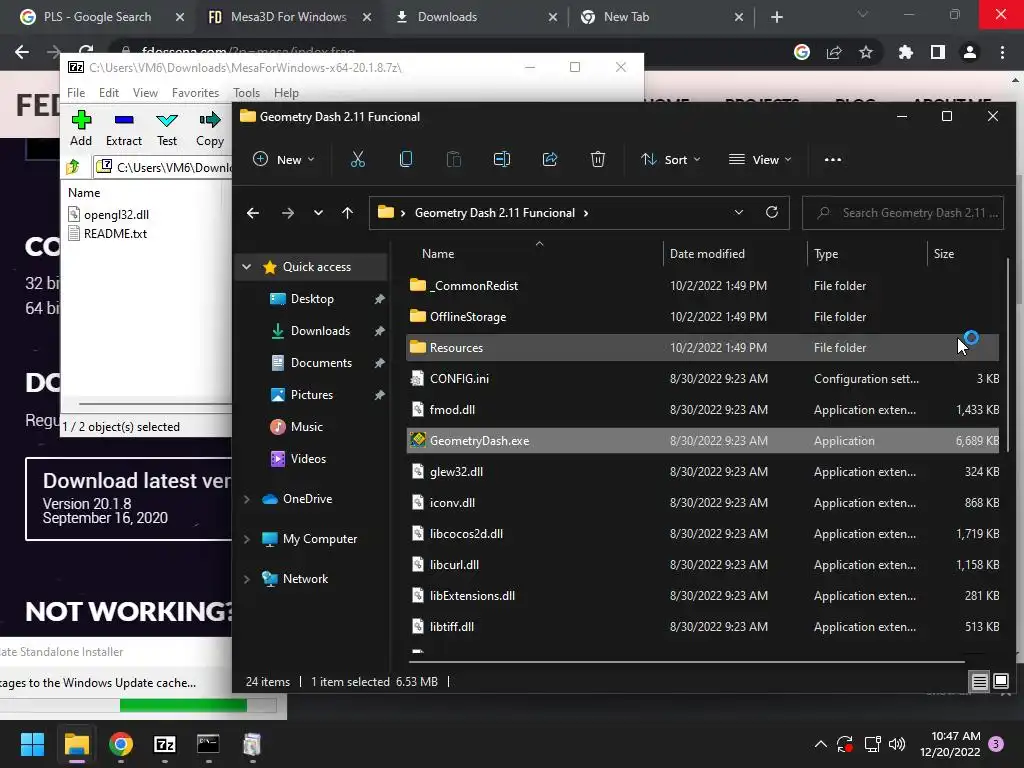
Task: Click Test in the 7-Zip toolbar
Action: tap(167, 129)
